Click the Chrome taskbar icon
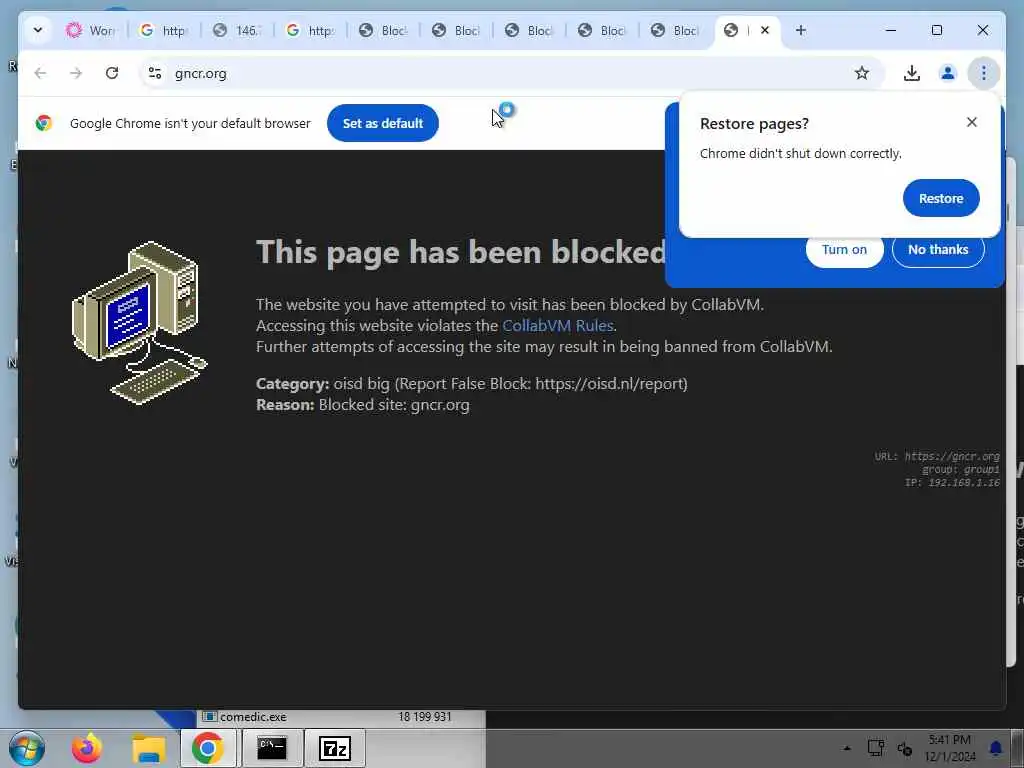Image resolution: width=1024 pixels, height=768 pixels. (x=208, y=748)
